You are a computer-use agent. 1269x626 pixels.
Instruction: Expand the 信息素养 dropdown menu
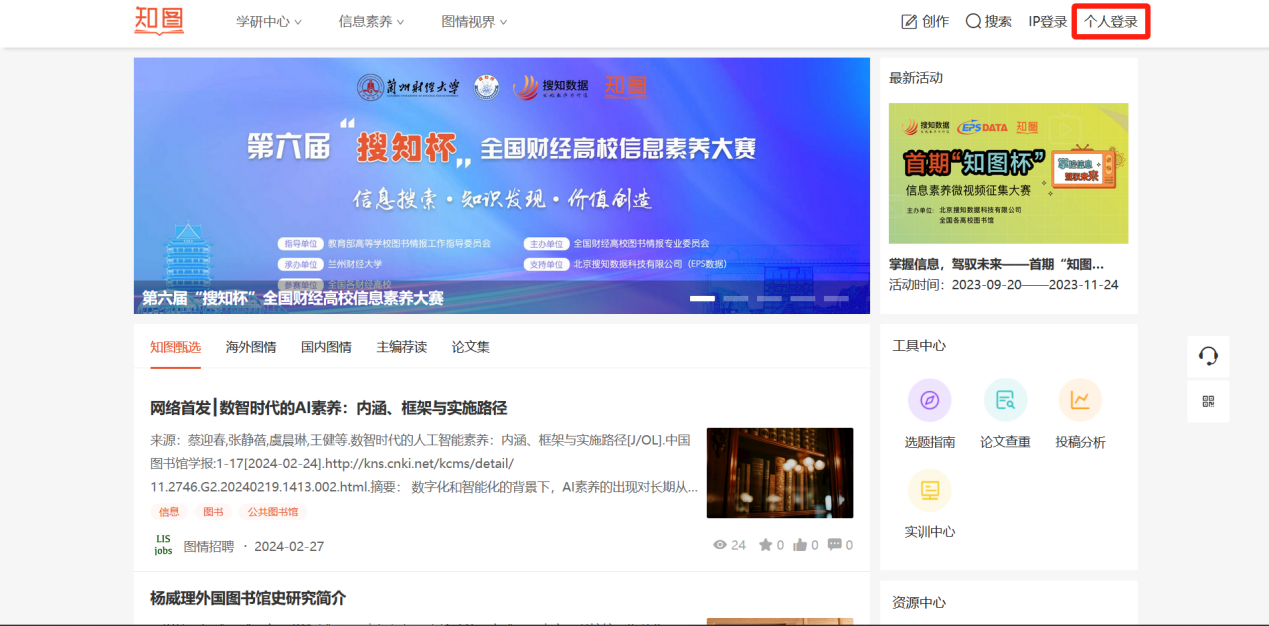click(x=371, y=21)
